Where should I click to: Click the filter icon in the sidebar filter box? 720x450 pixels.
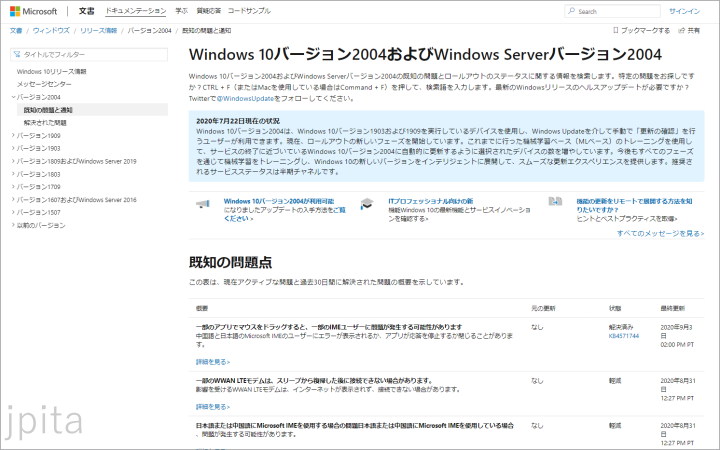(18, 53)
